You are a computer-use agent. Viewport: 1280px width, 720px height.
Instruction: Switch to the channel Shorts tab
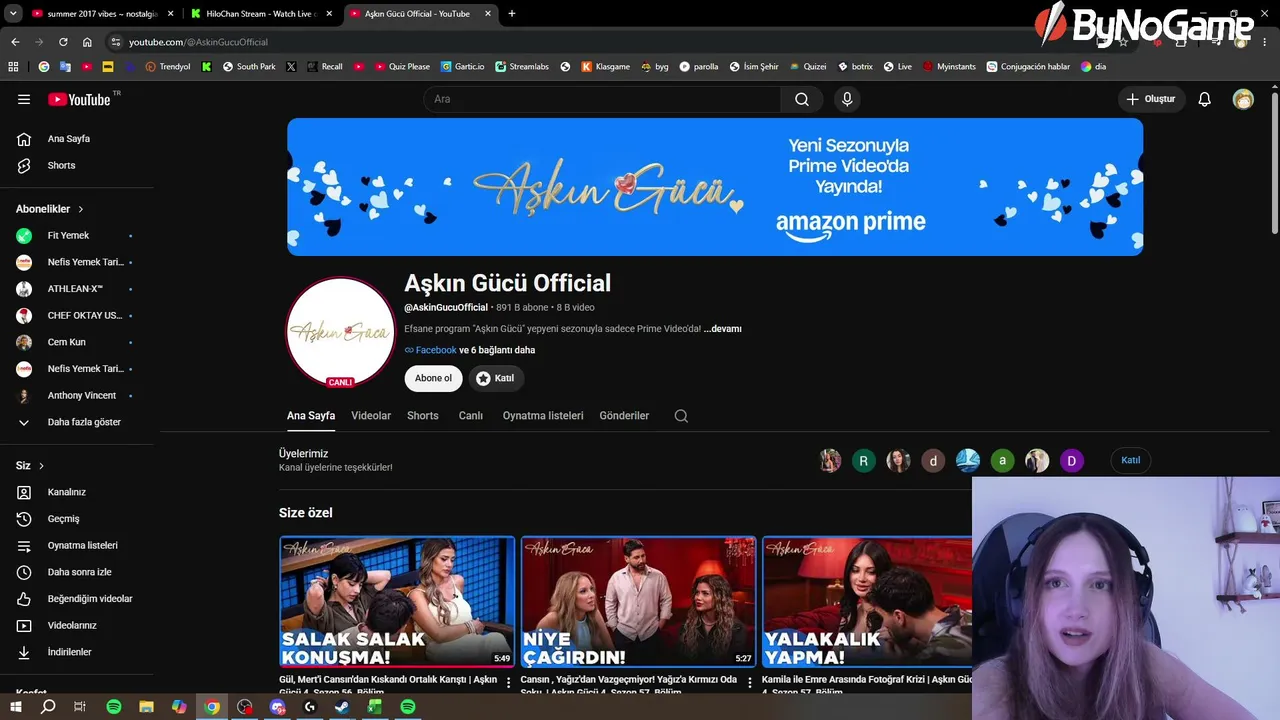pyautogui.click(x=423, y=416)
